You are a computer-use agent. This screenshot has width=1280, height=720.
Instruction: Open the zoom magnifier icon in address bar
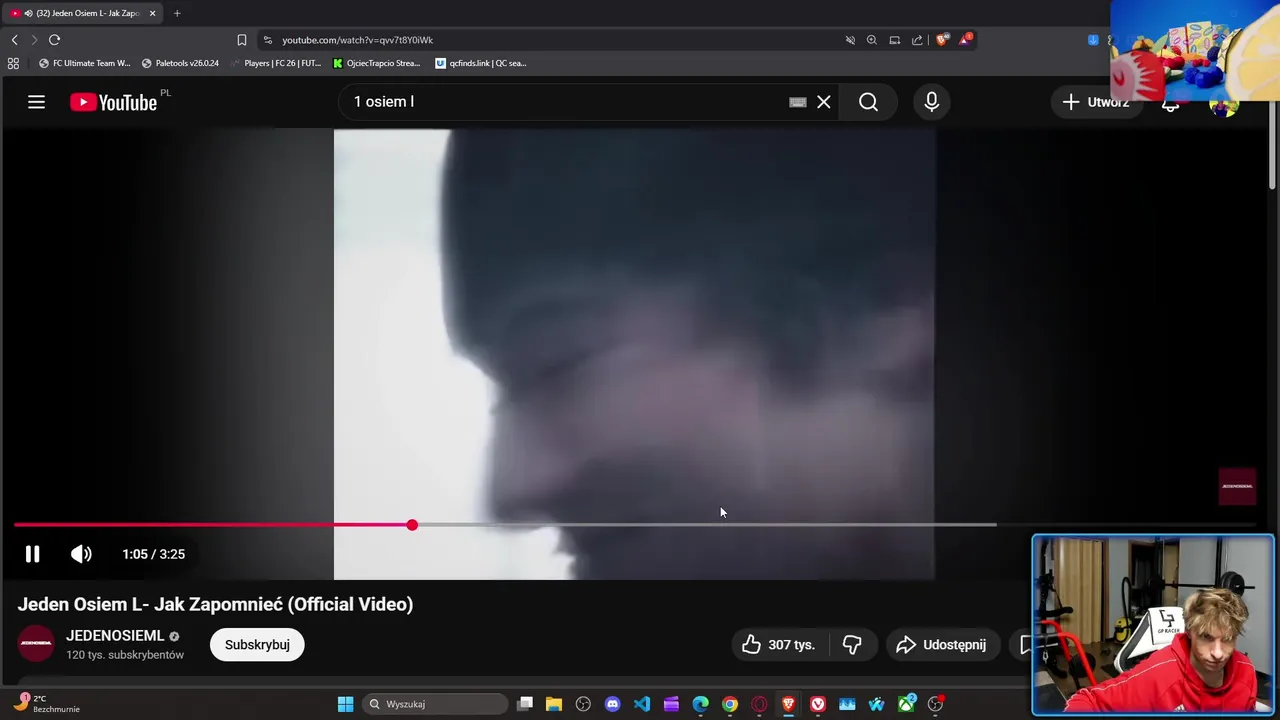click(872, 40)
